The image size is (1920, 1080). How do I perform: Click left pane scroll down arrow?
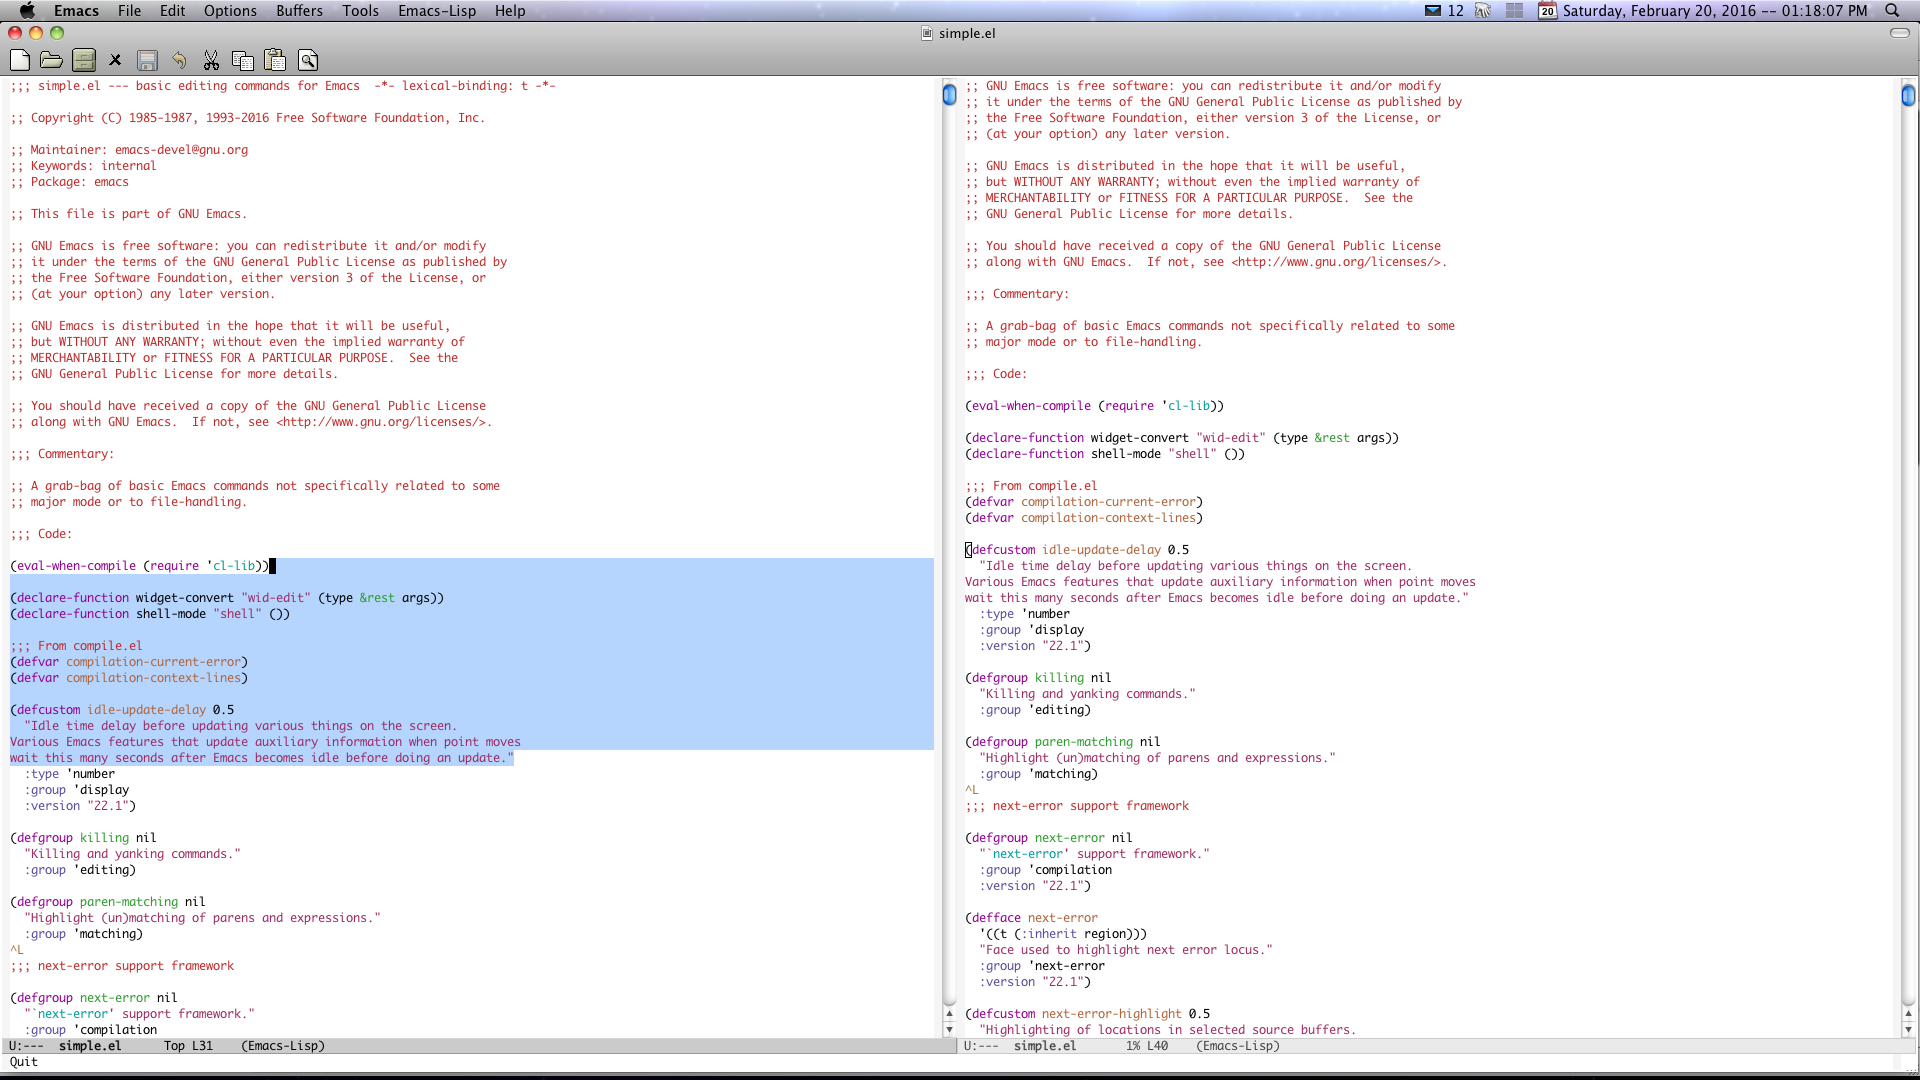click(x=949, y=1030)
